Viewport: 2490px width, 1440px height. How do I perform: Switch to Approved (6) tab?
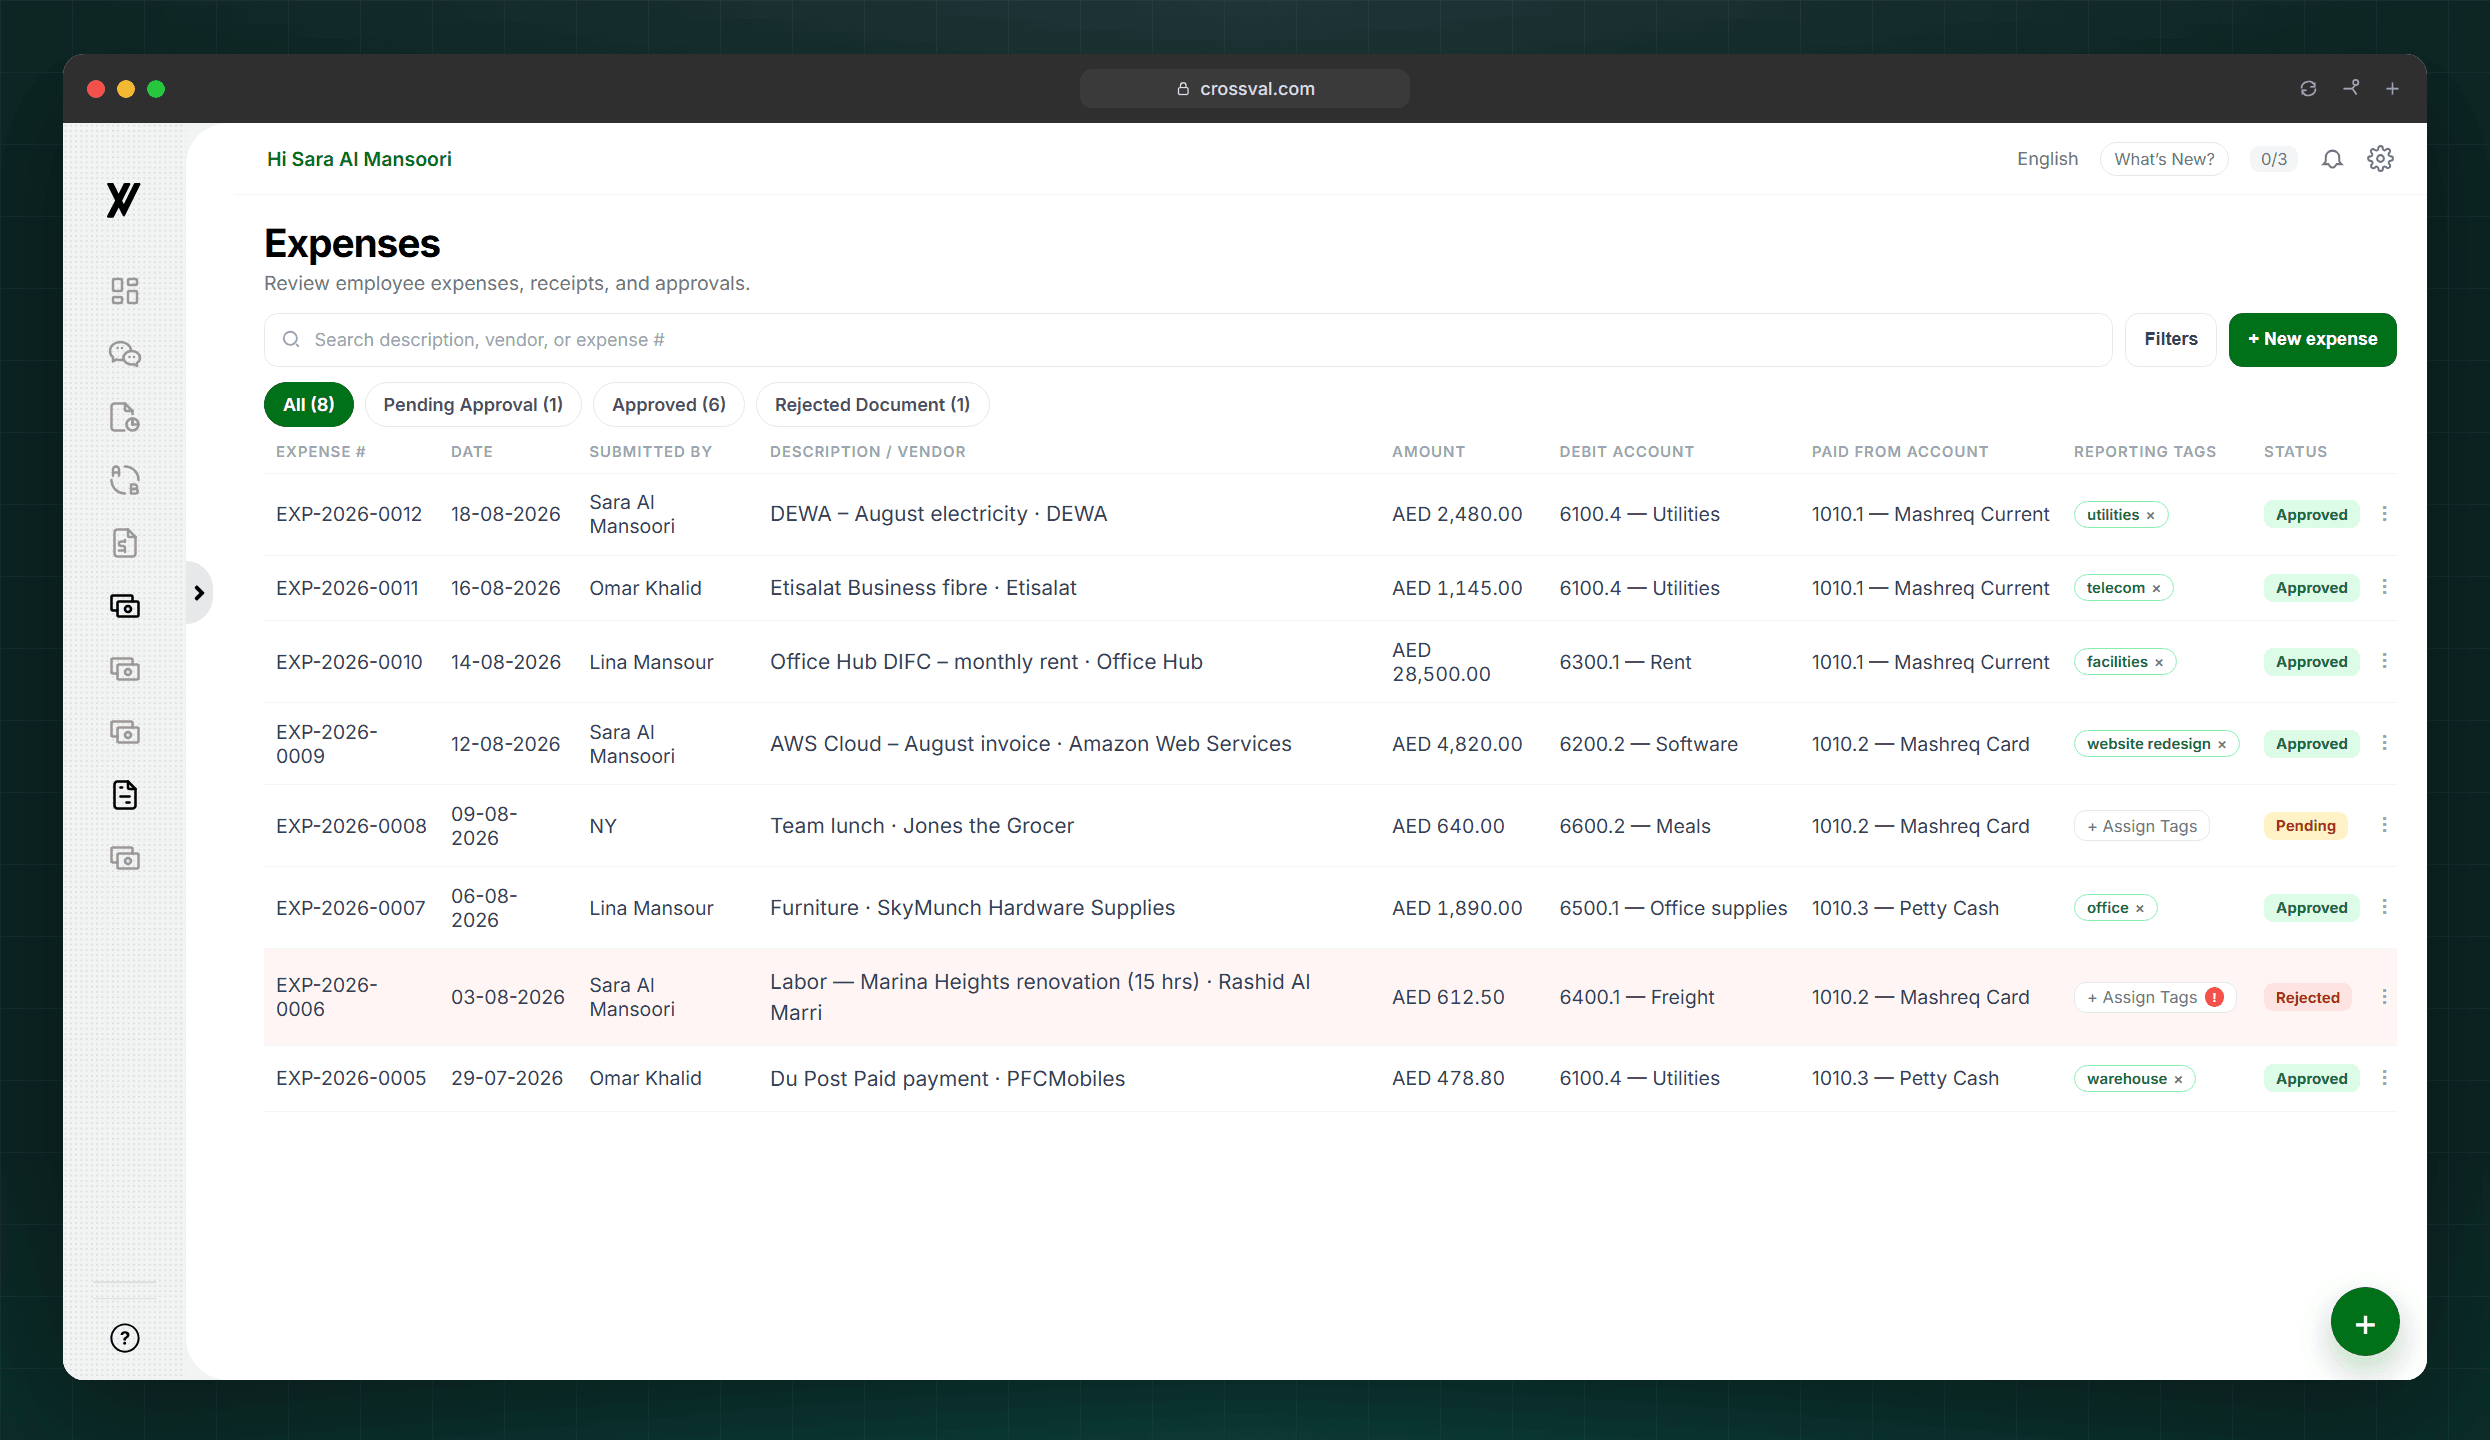pos(669,405)
